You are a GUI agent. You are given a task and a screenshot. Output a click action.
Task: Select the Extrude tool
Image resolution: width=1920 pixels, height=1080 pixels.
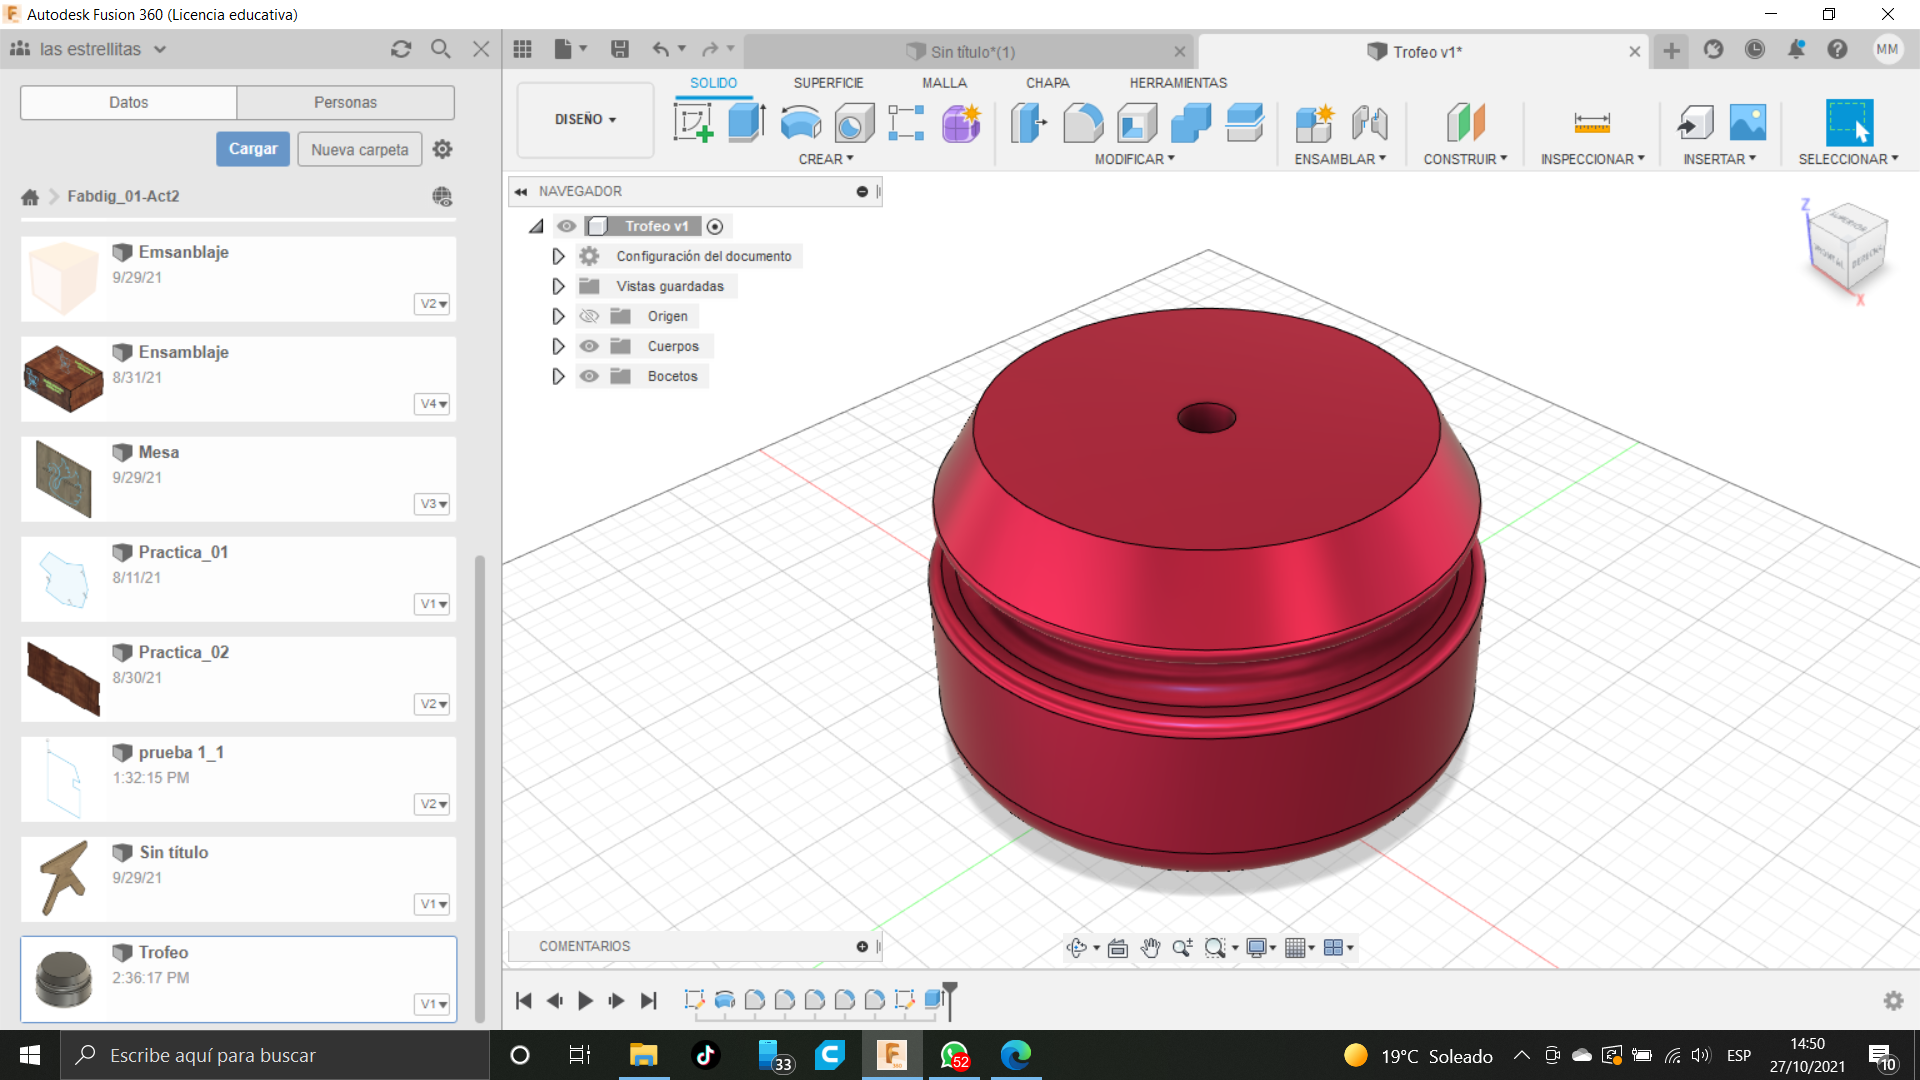747,123
